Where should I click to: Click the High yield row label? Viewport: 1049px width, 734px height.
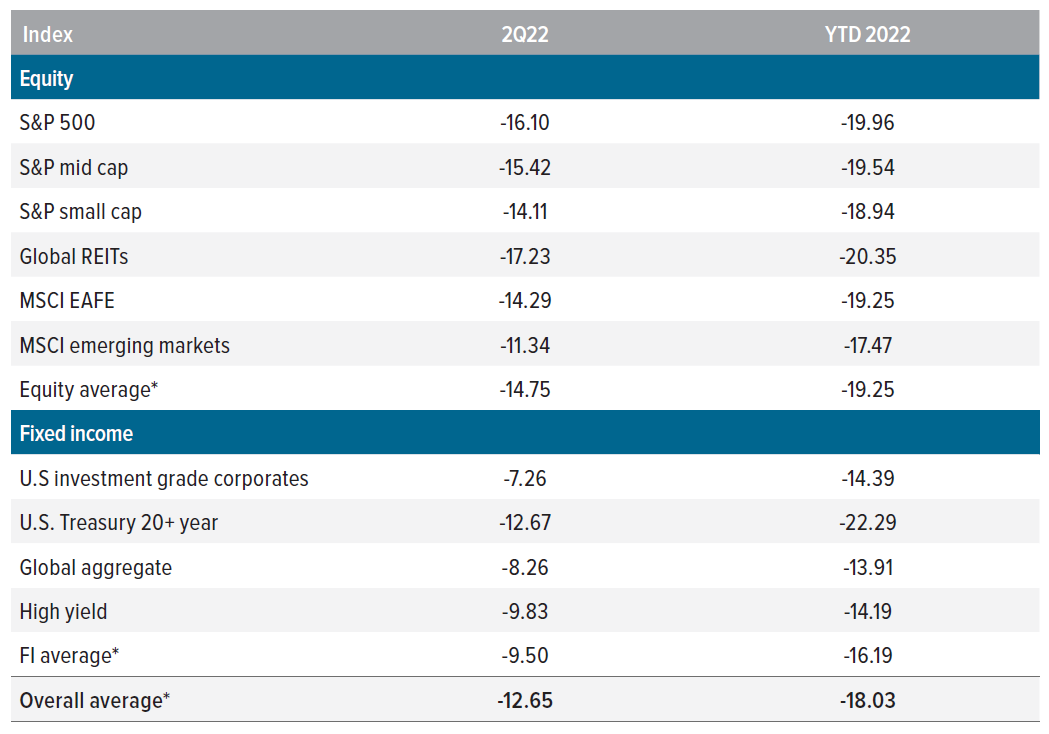coord(64,612)
